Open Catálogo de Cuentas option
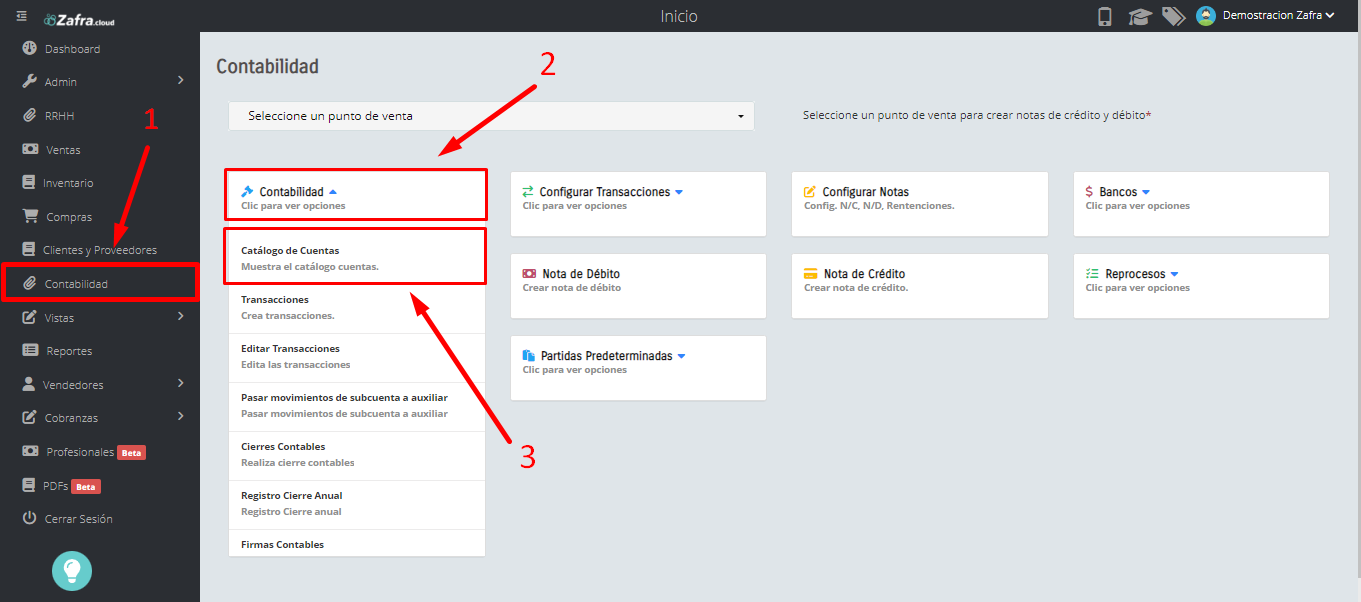This screenshot has height=602, width=1361. [357, 258]
